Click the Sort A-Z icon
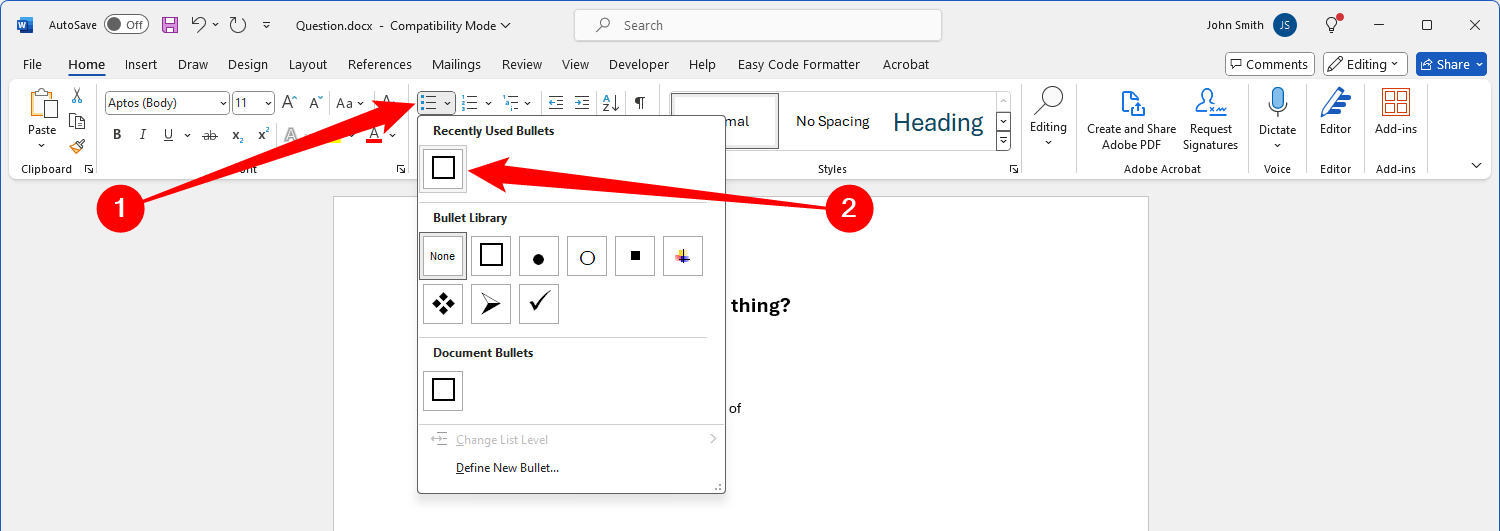 [x=610, y=103]
